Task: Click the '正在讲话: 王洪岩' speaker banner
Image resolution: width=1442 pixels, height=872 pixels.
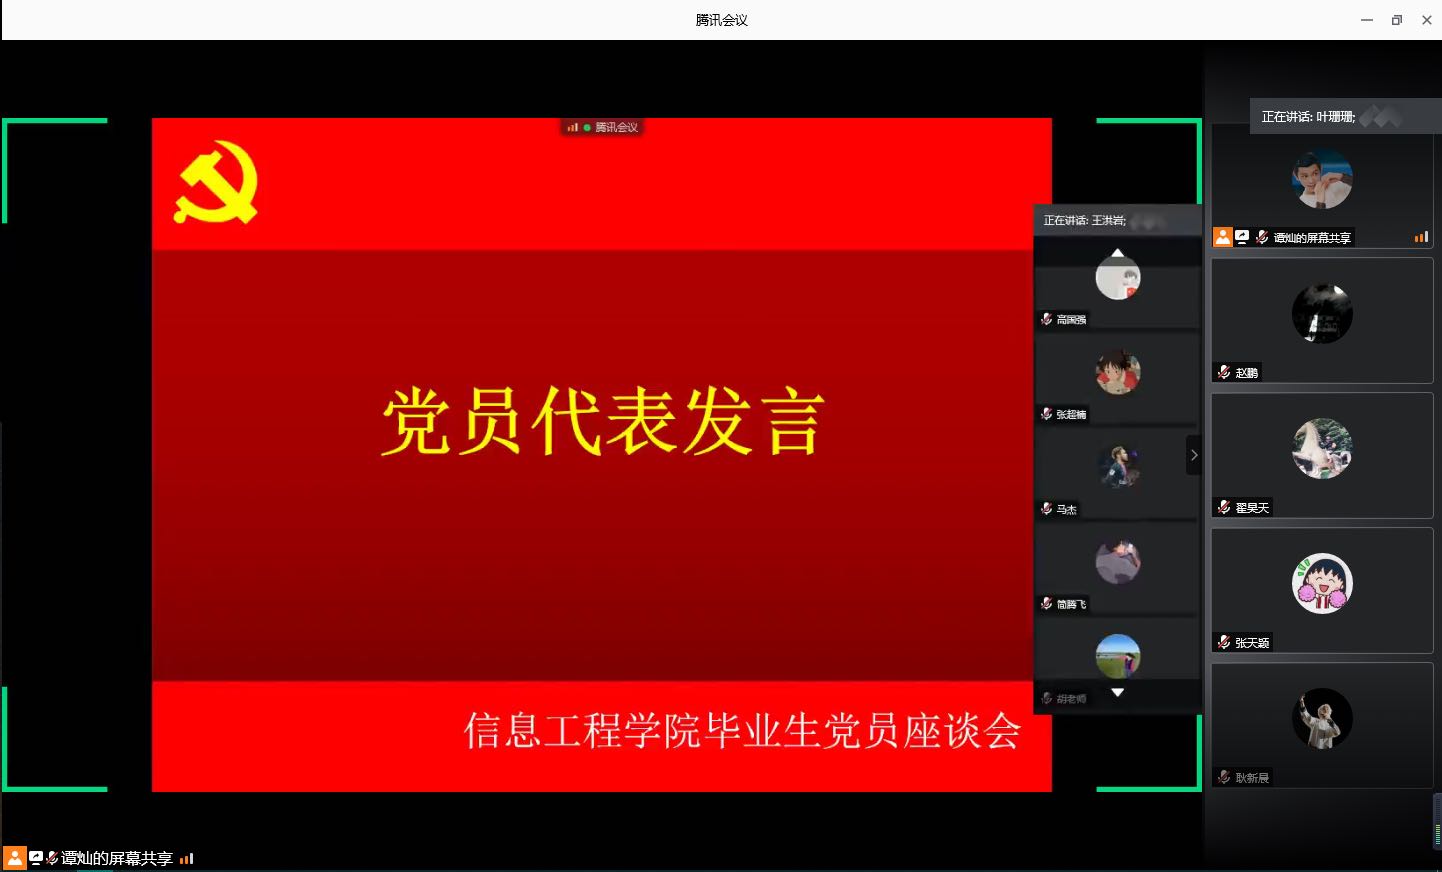Action: click(1117, 220)
